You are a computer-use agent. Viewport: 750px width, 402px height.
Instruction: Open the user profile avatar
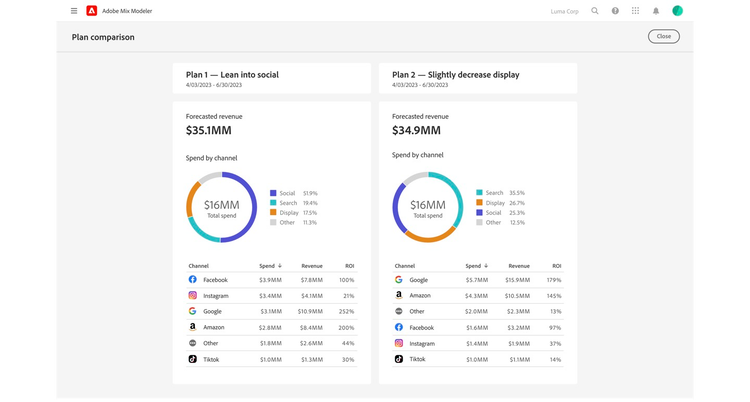point(677,11)
